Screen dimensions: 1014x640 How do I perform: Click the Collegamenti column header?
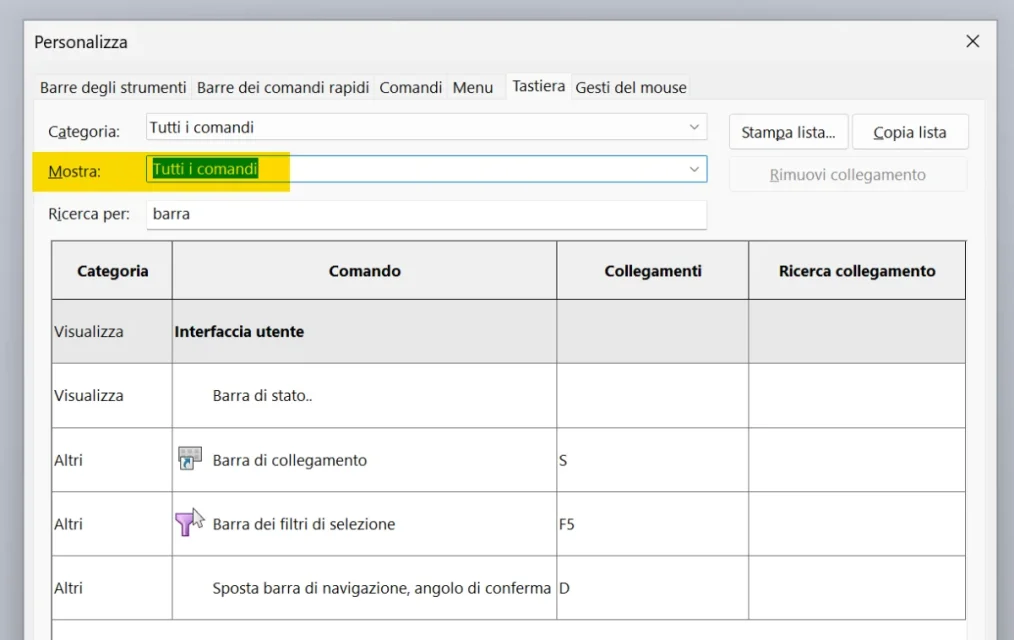pos(652,271)
